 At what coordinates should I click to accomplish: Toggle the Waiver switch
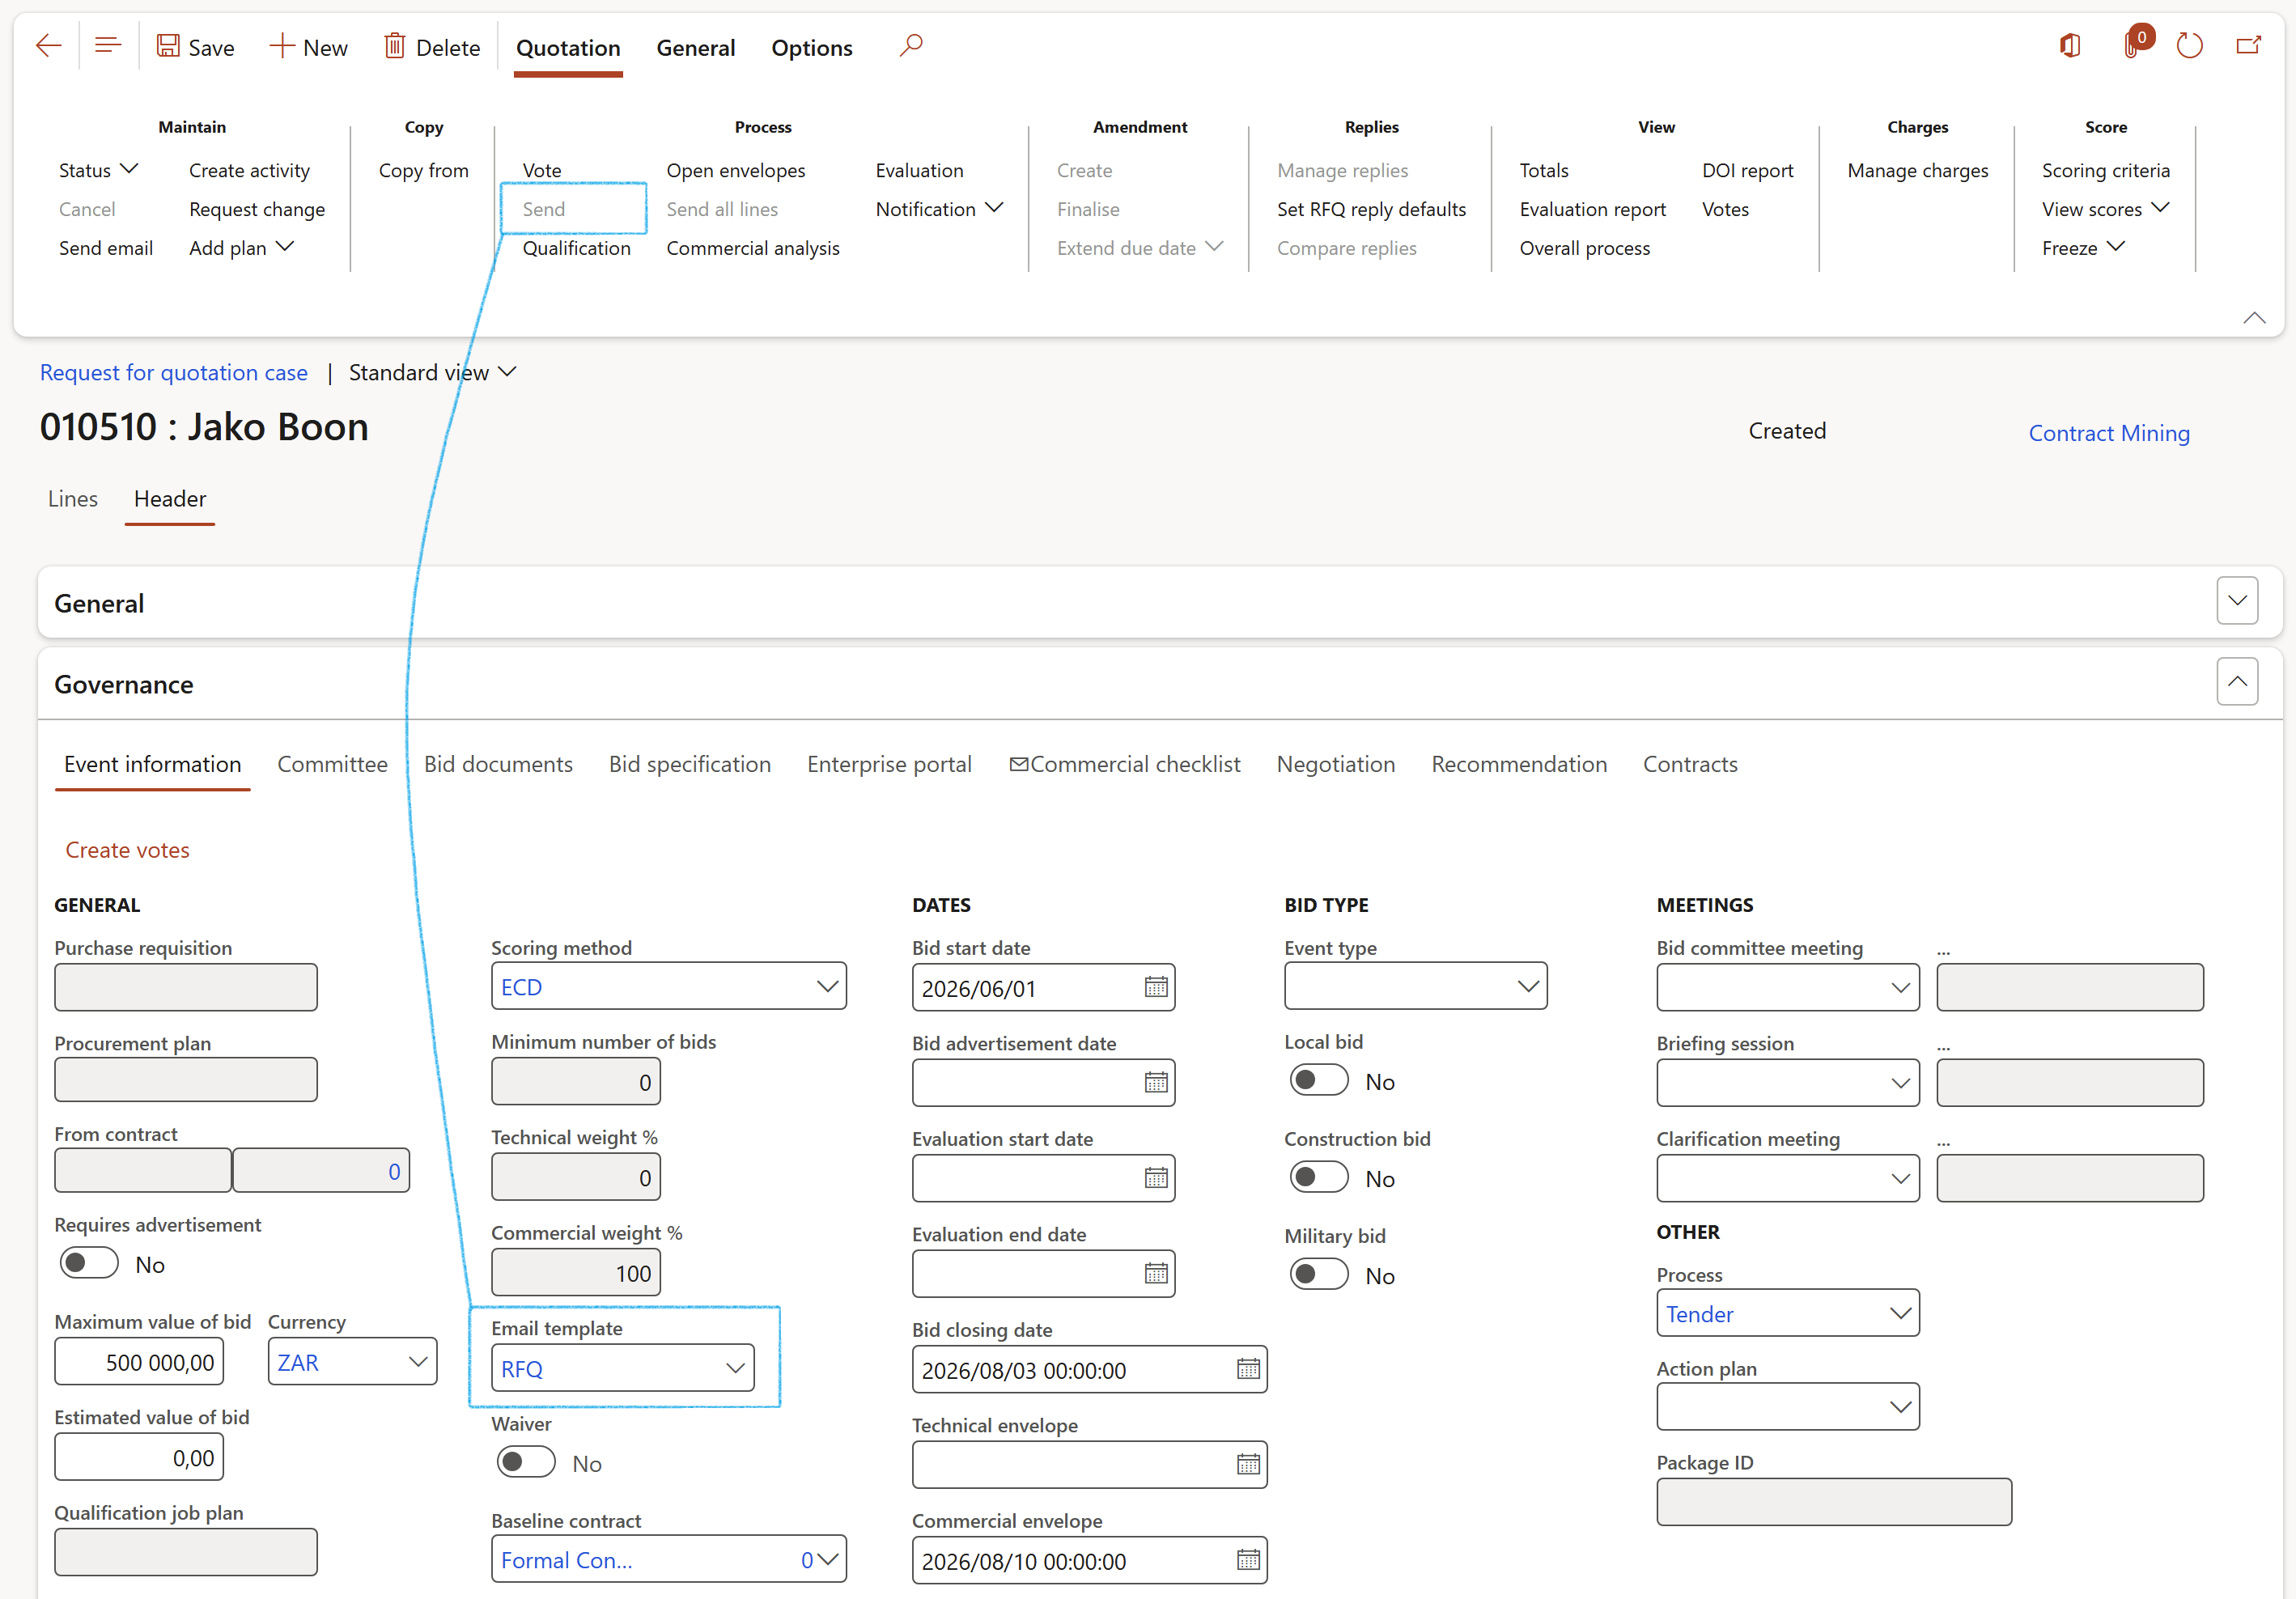point(526,1462)
